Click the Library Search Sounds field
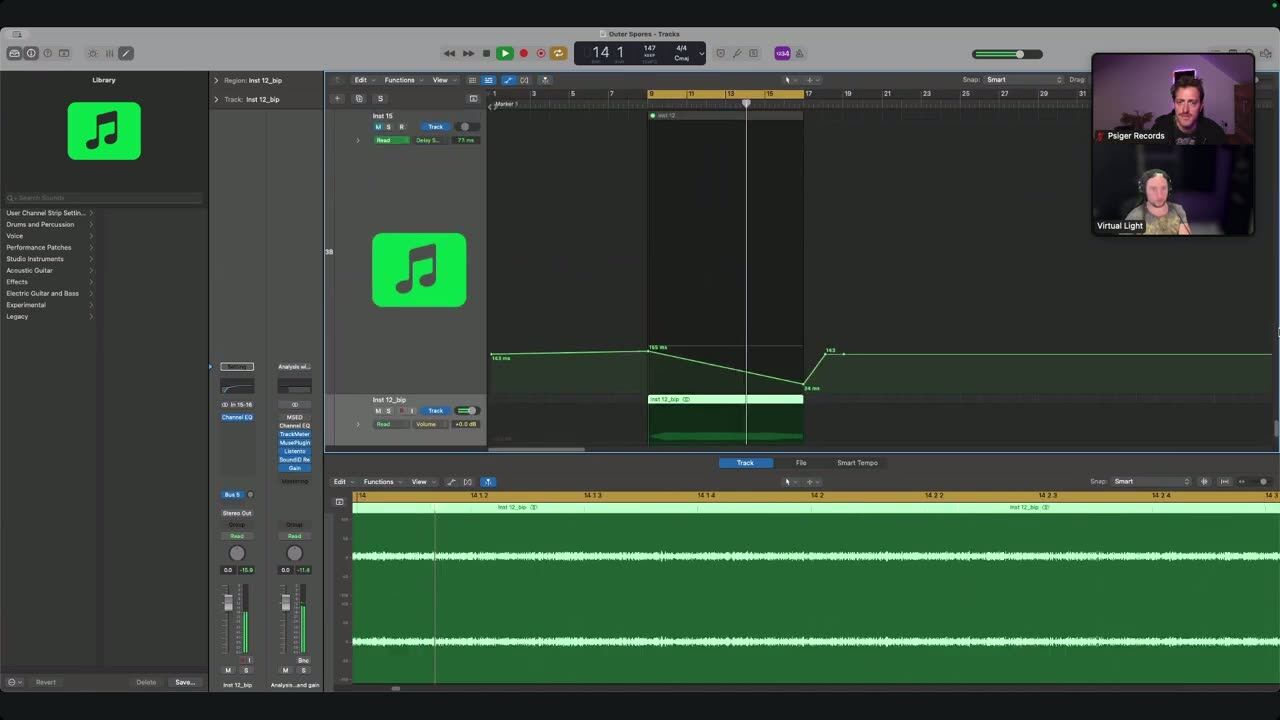The height and width of the screenshot is (720, 1280). point(104,198)
